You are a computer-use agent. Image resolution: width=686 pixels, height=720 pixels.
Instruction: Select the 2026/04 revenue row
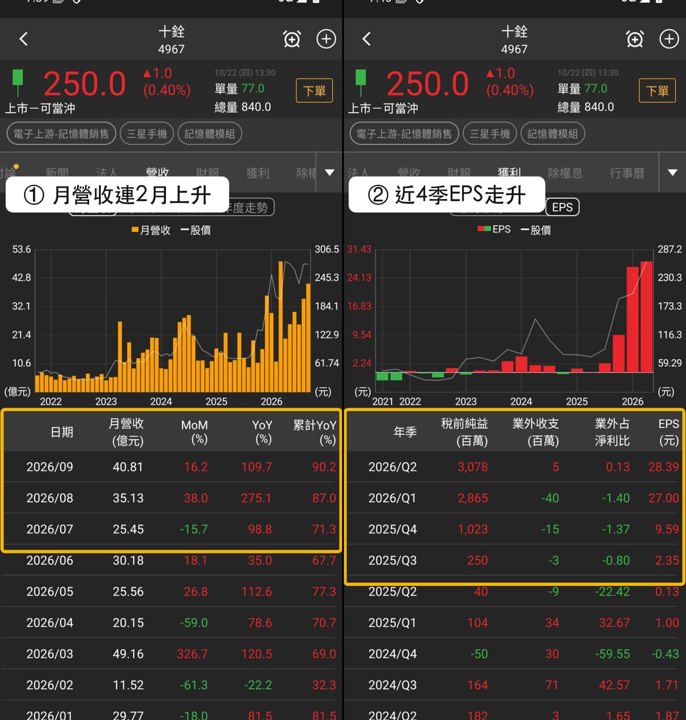pyautogui.click(x=171, y=623)
